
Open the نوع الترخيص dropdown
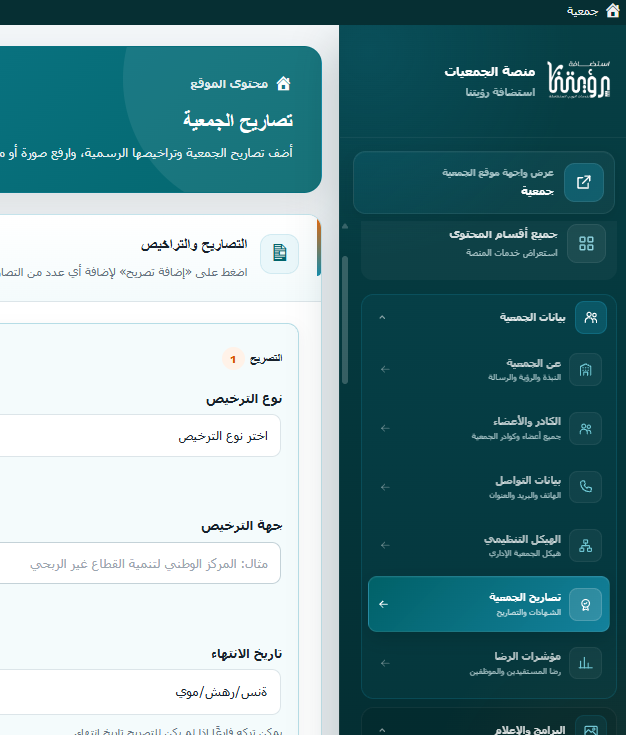pos(140,435)
